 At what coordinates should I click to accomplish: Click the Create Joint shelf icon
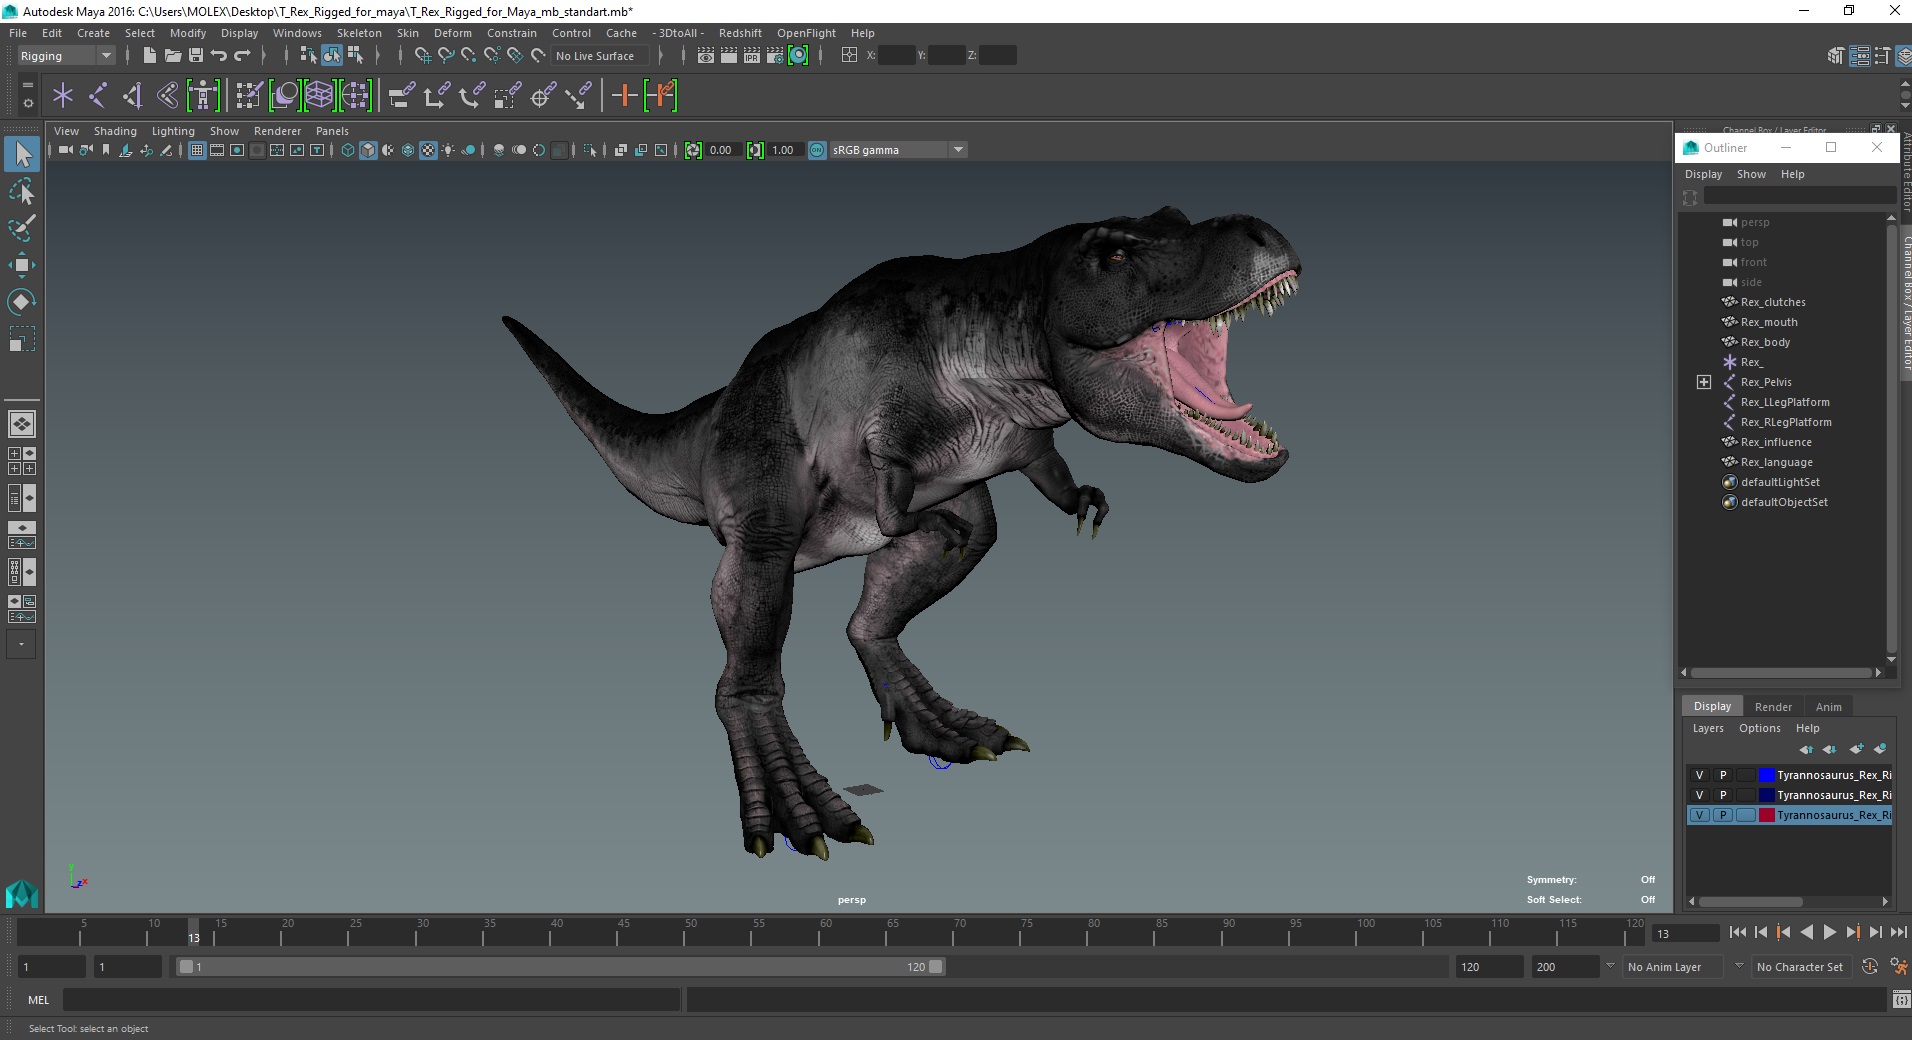click(x=98, y=96)
